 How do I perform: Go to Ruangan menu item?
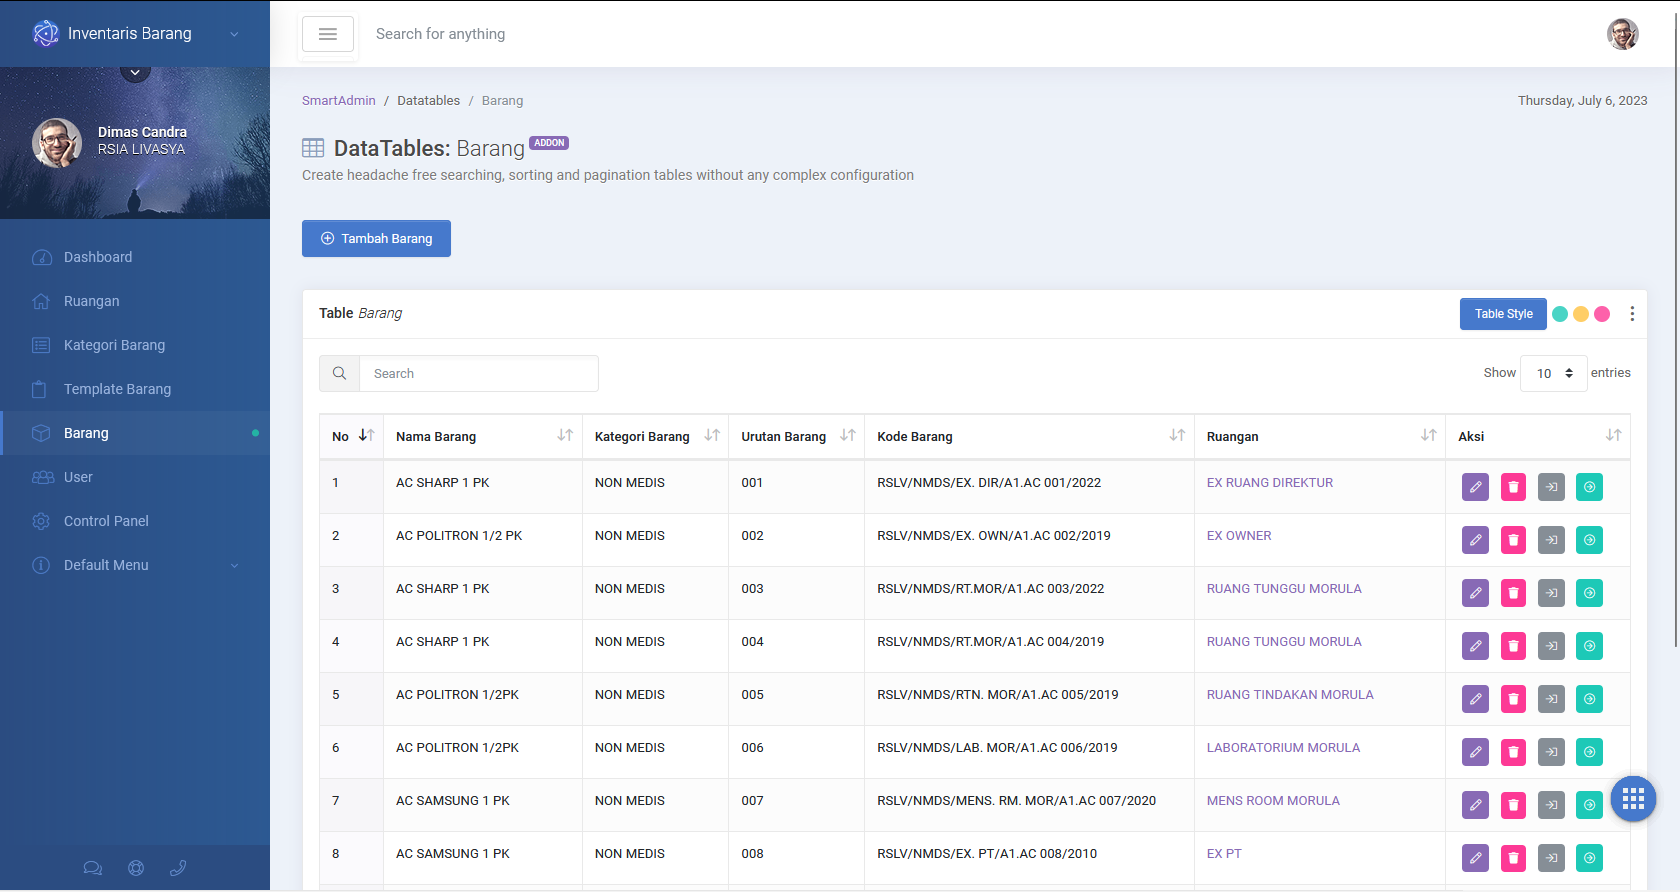click(x=135, y=301)
